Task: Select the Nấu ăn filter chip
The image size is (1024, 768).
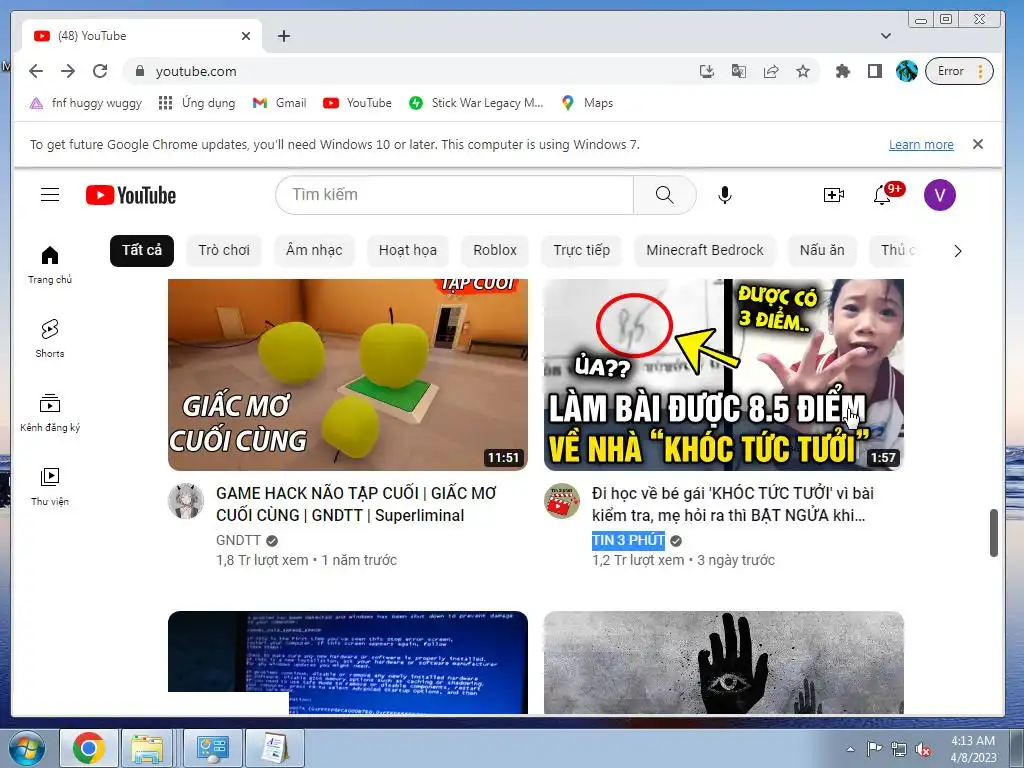Action: pyautogui.click(x=822, y=251)
